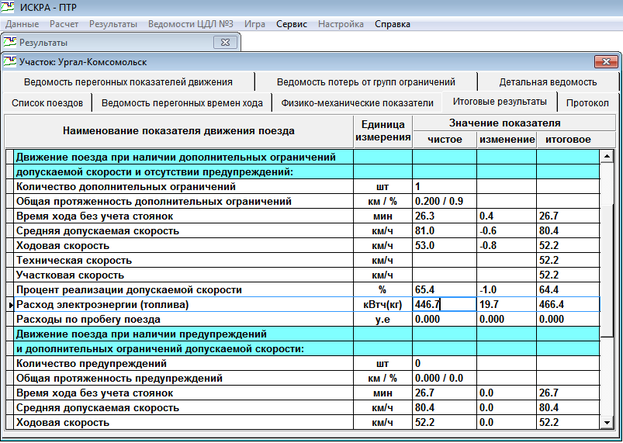The width and height of the screenshot is (623, 443).
Task: Open Детальная ведомость tab
Action: [x=548, y=82]
